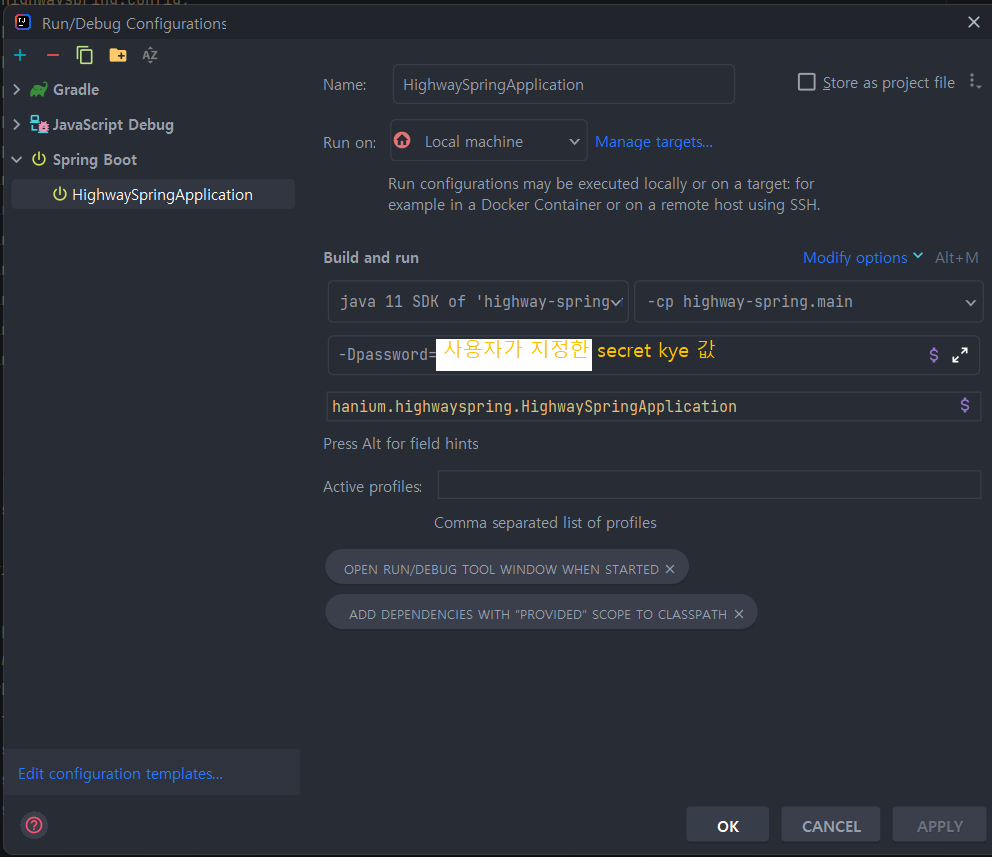
Task: Open the Manage targets link
Action: pos(654,142)
